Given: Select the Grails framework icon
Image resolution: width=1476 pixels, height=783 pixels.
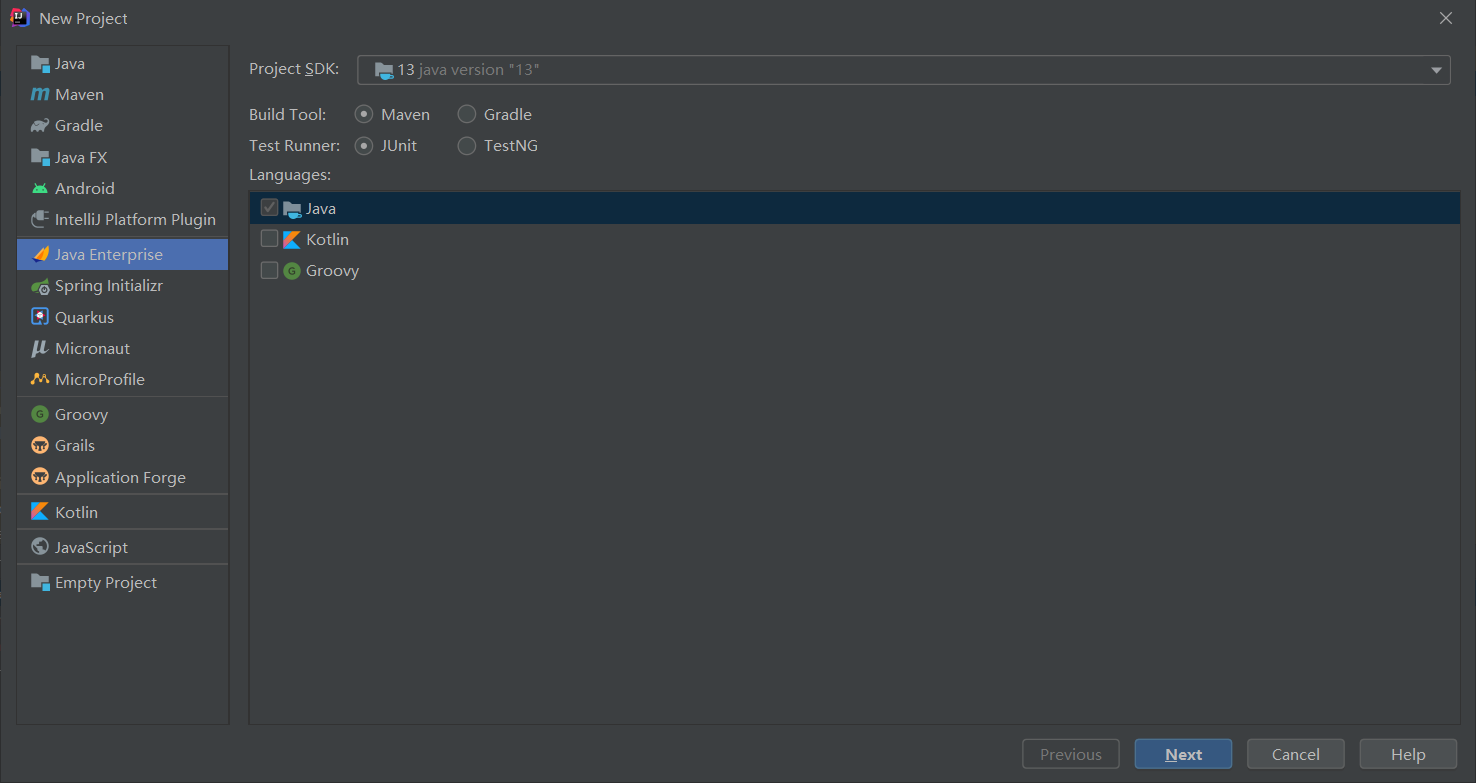Looking at the screenshot, I should 75,445.
